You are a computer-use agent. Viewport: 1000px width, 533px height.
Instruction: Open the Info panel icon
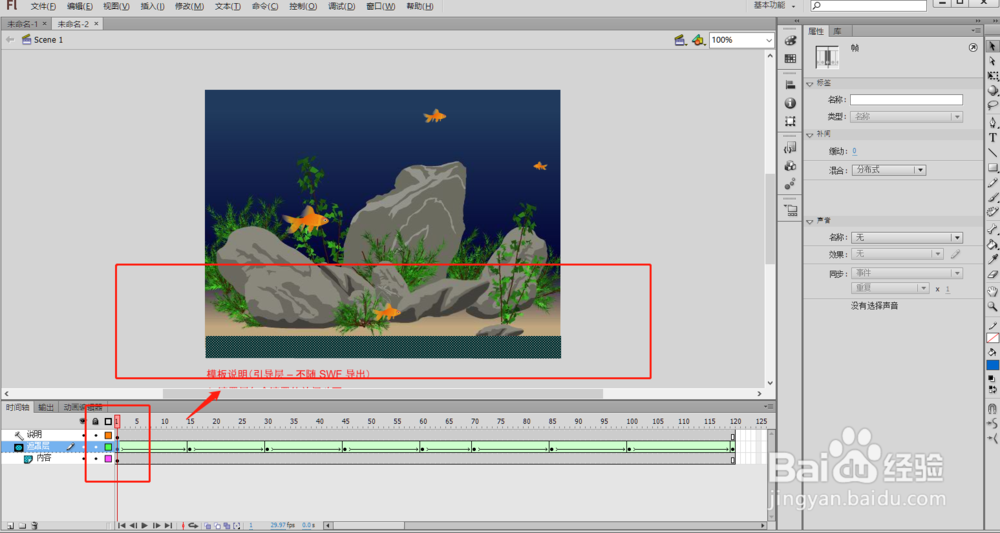tap(790, 103)
